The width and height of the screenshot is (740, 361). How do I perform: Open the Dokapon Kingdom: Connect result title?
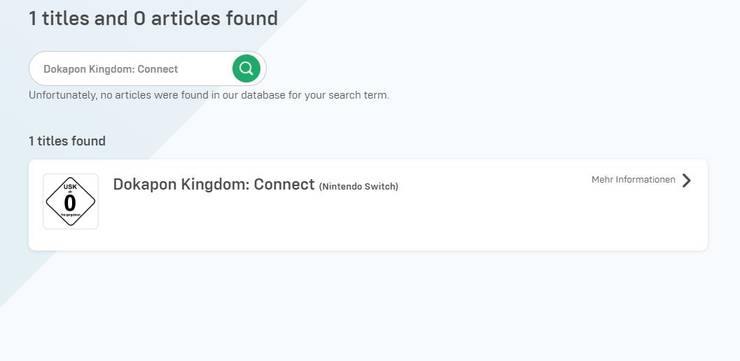pos(214,184)
